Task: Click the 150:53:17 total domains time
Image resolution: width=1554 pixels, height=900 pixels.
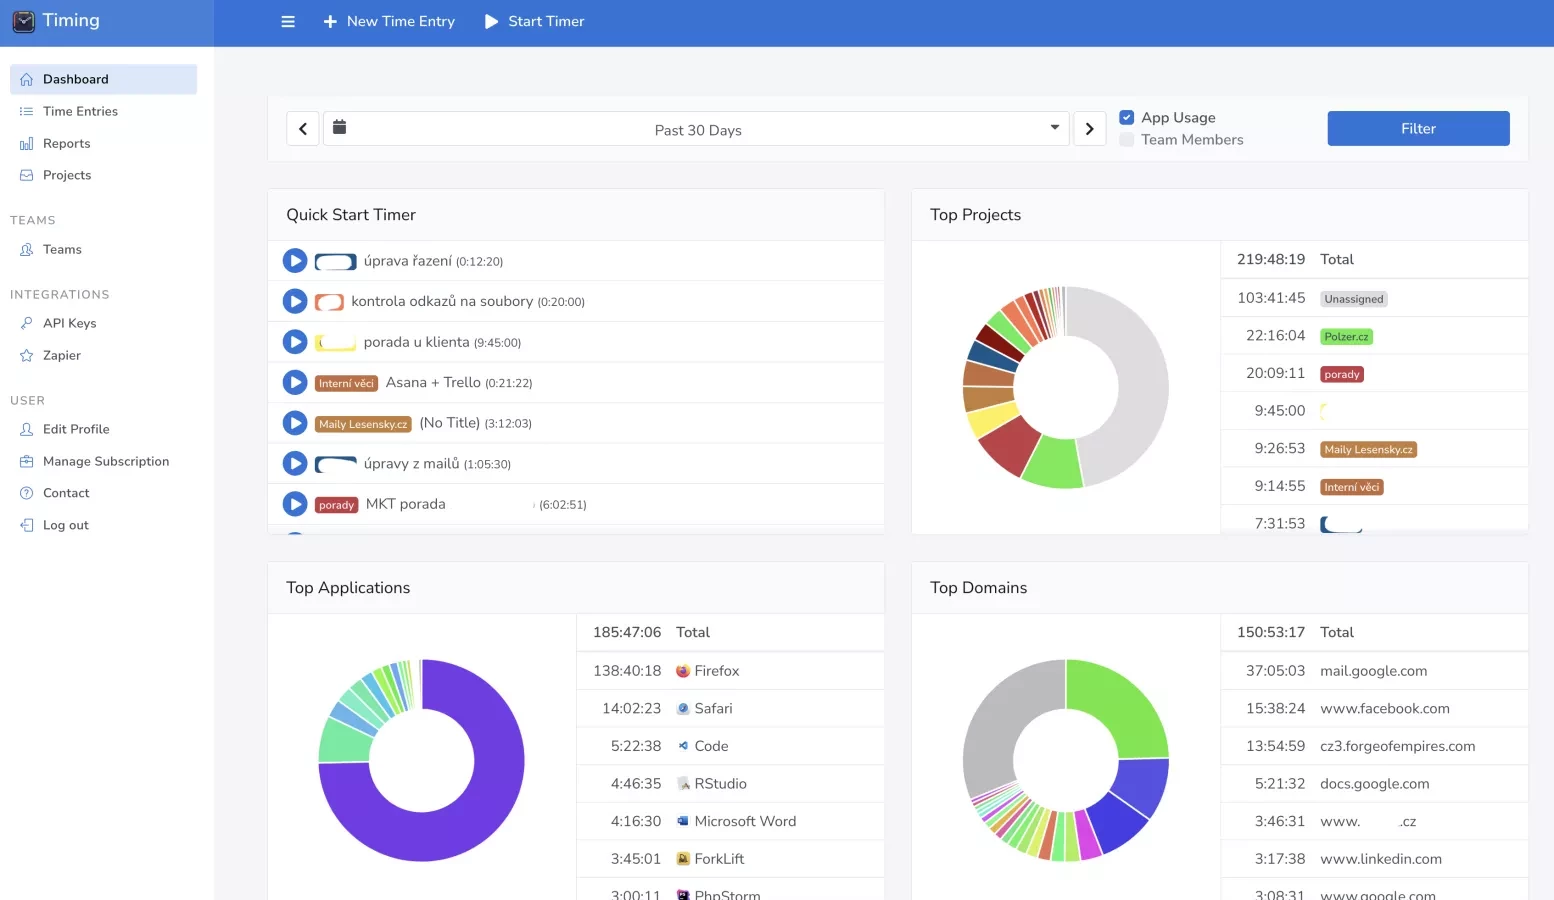Action: 1270,632
